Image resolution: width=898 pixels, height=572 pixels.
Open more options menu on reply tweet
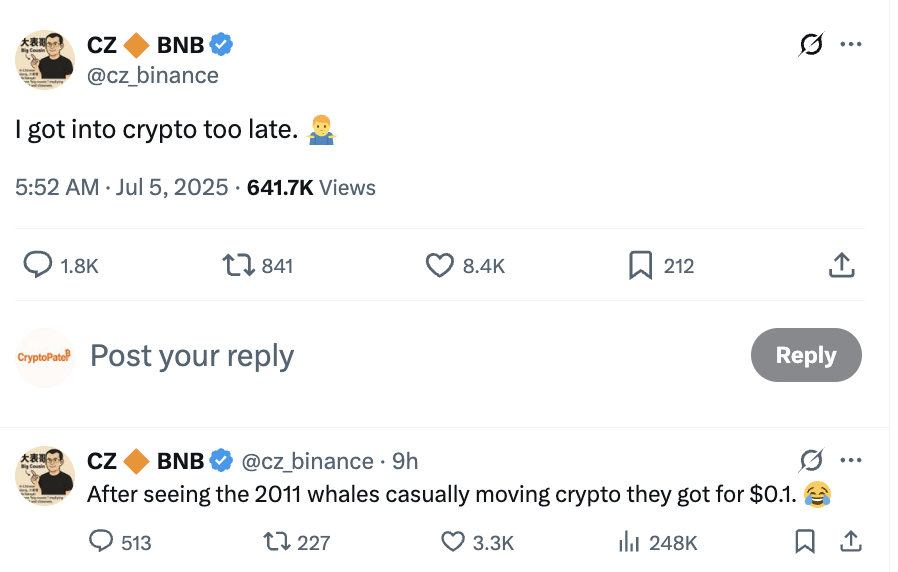tap(850, 460)
